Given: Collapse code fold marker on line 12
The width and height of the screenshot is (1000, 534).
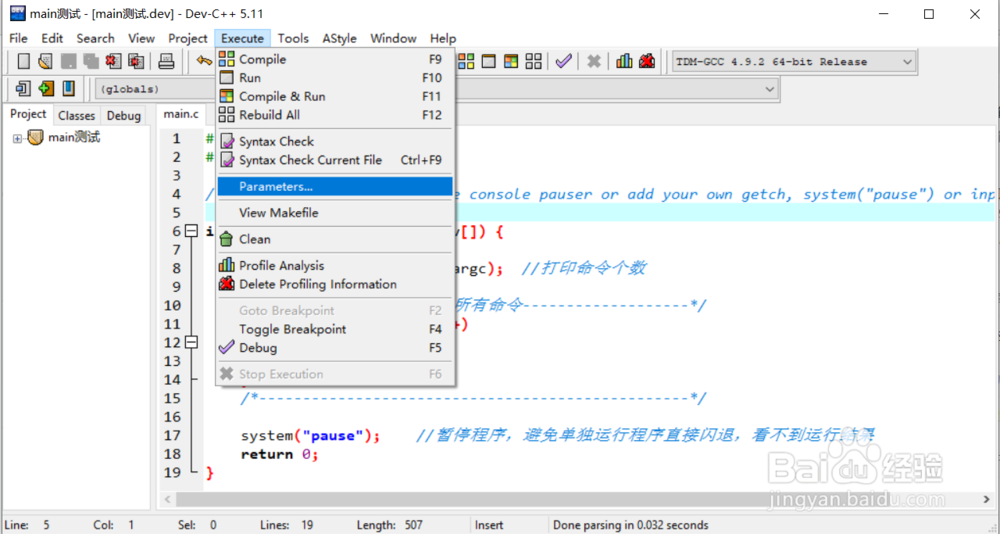Looking at the screenshot, I should click(x=191, y=343).
